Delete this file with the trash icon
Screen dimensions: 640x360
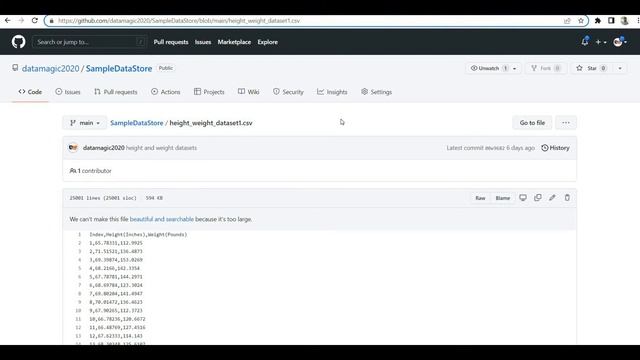pyautogui.click(x=567, y=198)
